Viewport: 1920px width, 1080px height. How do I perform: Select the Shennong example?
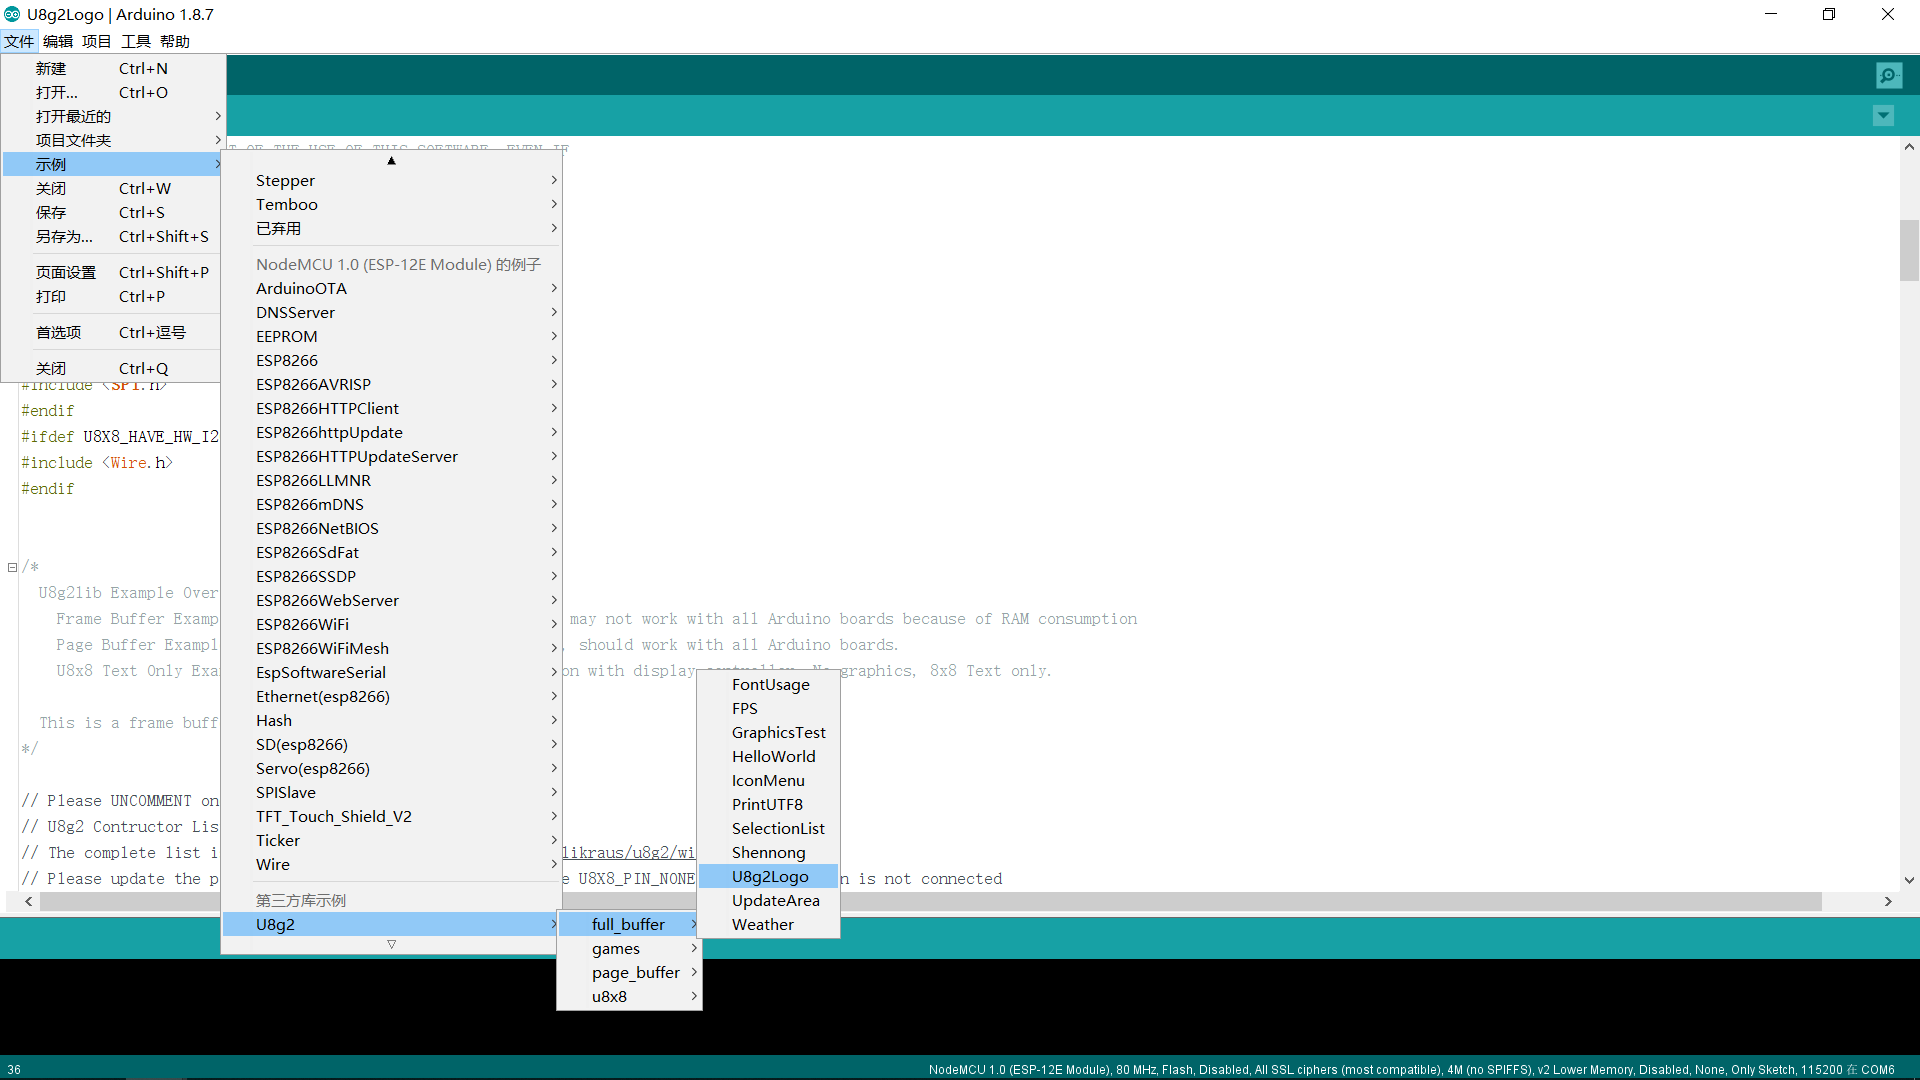pos(769,852)
